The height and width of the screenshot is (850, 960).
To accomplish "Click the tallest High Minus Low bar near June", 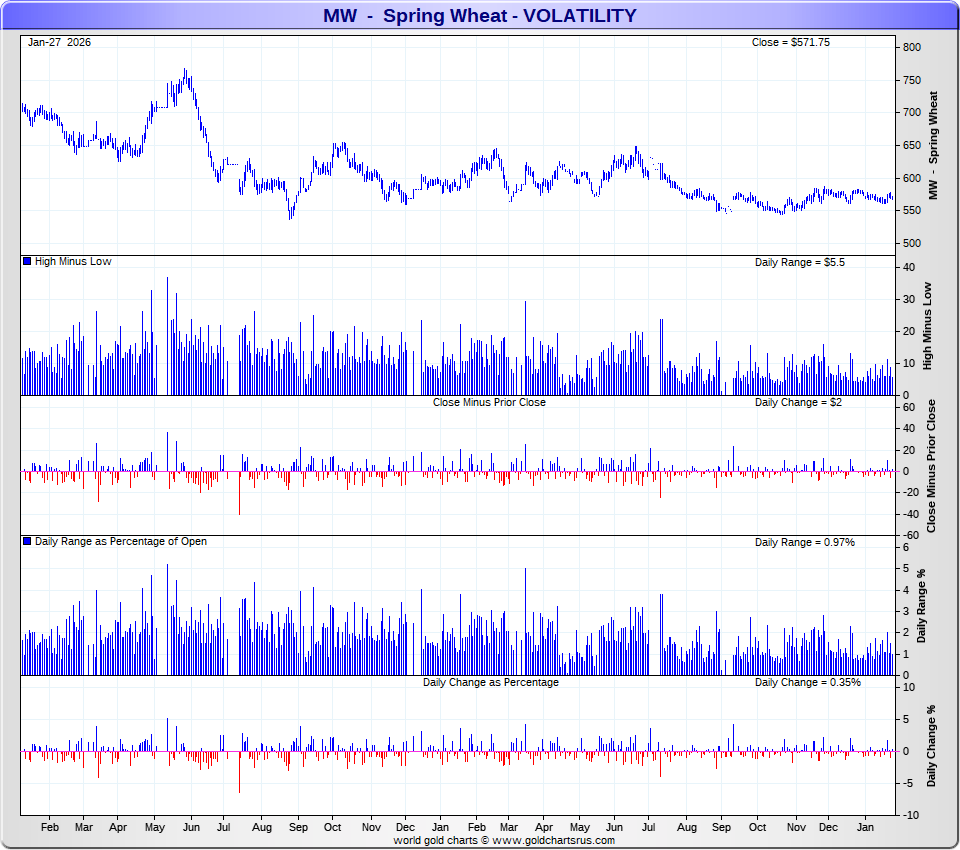I will pos(167,336).
